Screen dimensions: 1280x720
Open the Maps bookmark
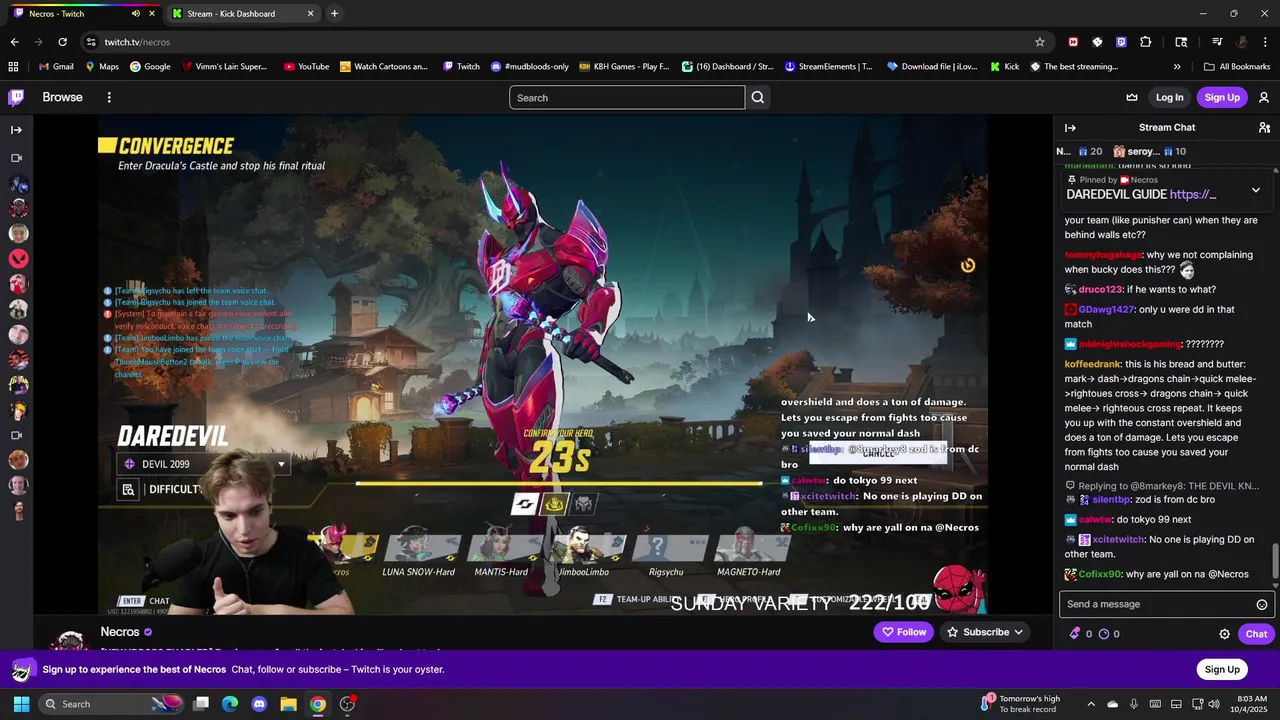click(102, 67)
